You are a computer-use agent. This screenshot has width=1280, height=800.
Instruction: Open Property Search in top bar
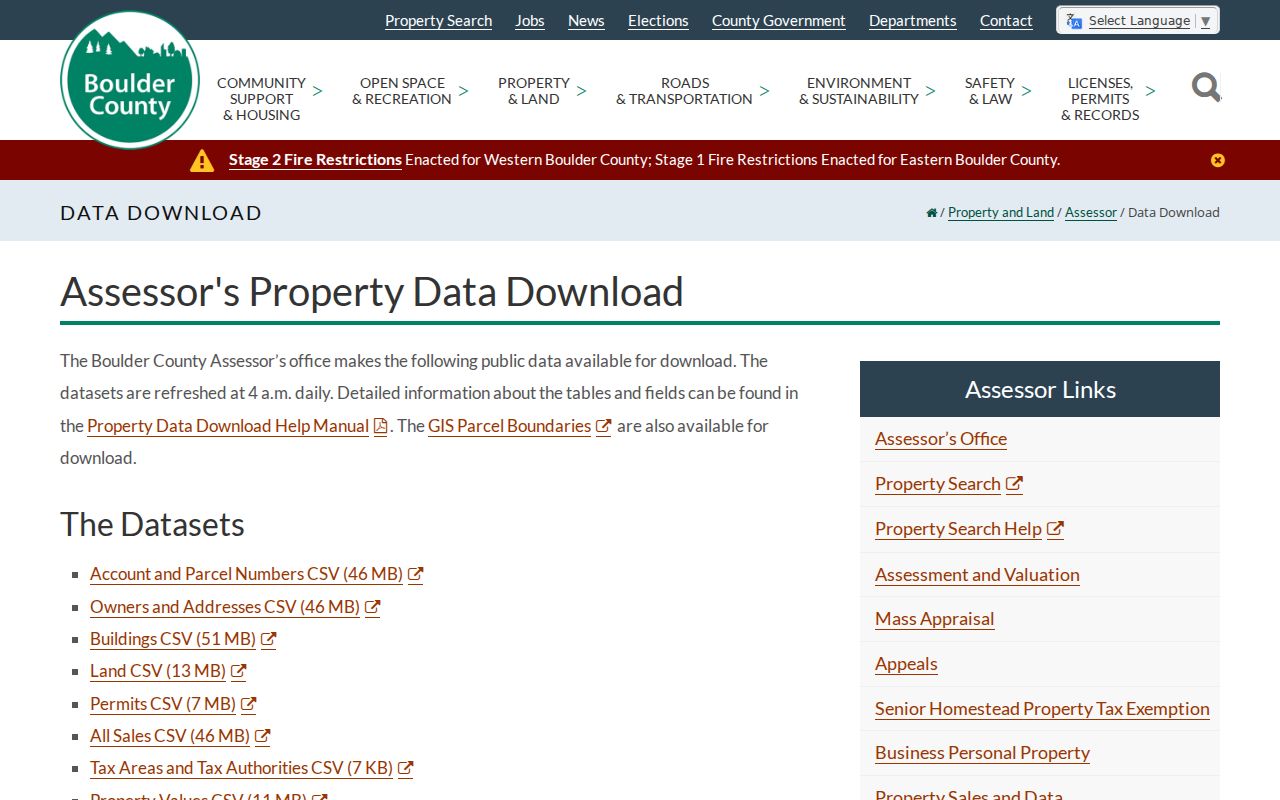[438, 21]
